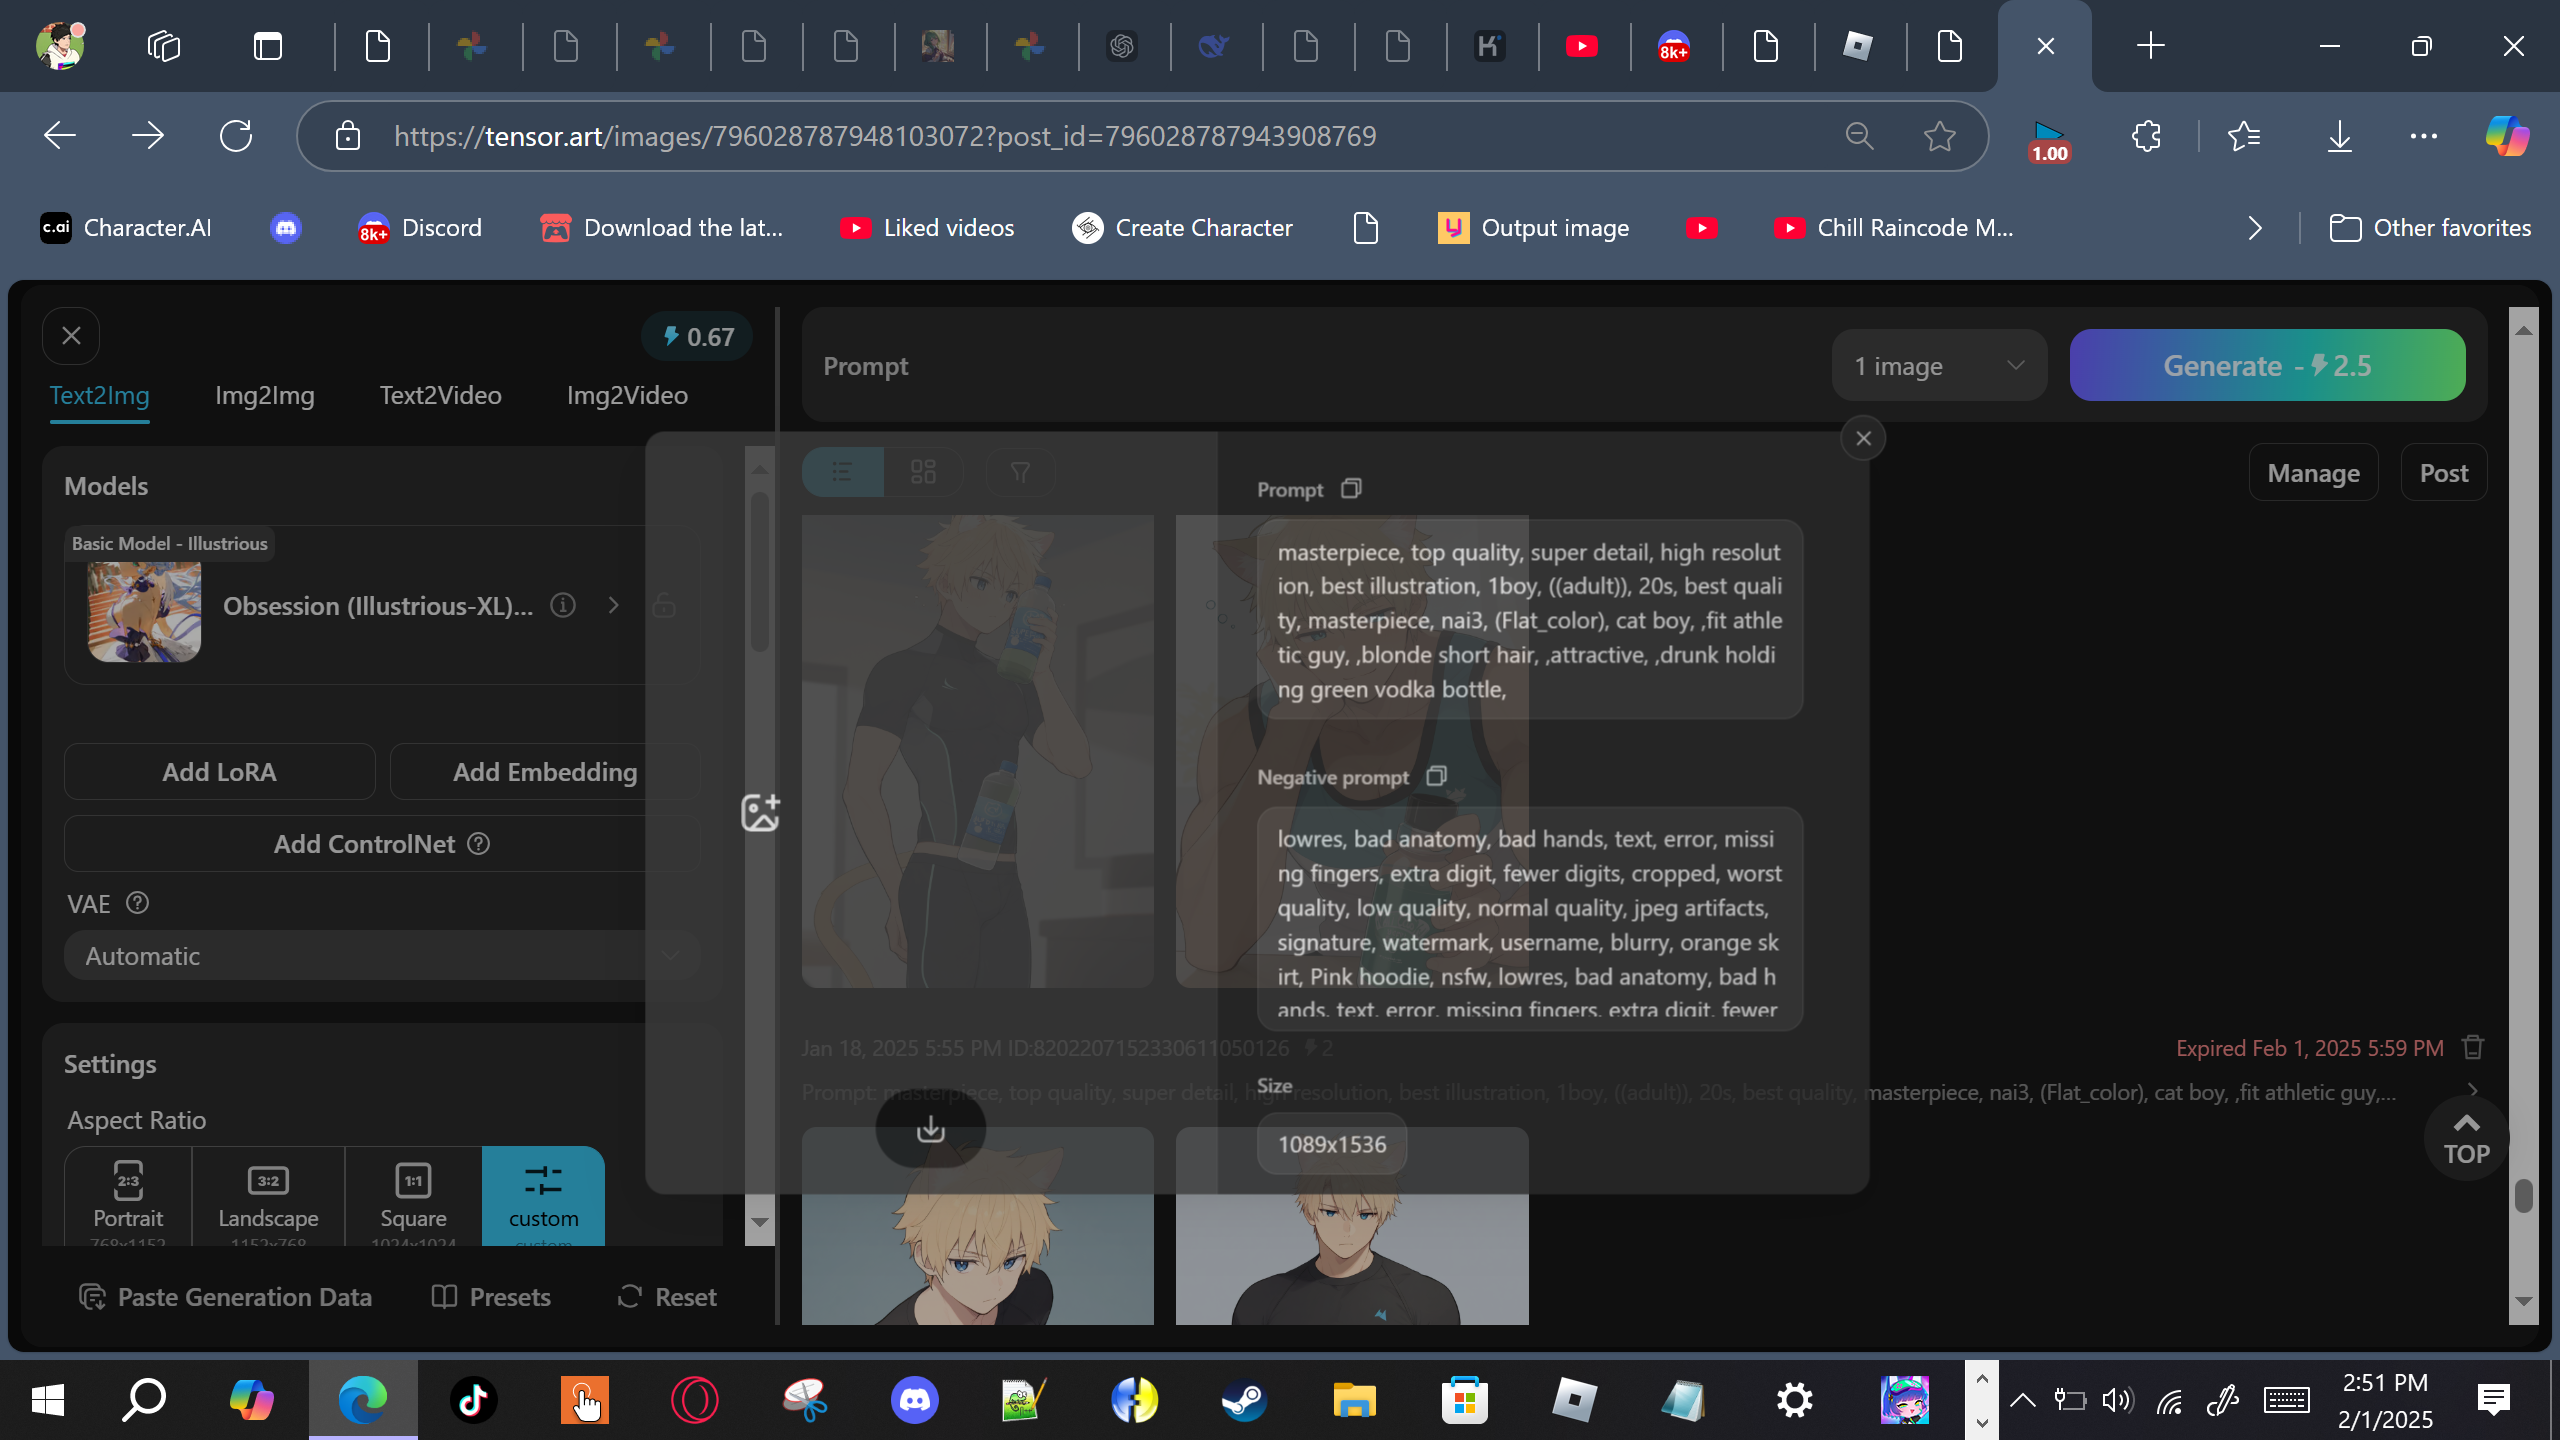
Task: Show model info for Obsession Illustrious-XL
Action: (563, 605)
